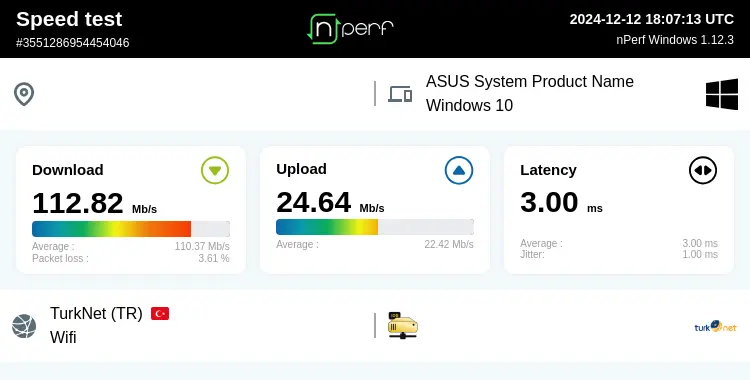750x380 pixels.
Task: Select the 112.82 download value
Action: (x=78, y=203)
